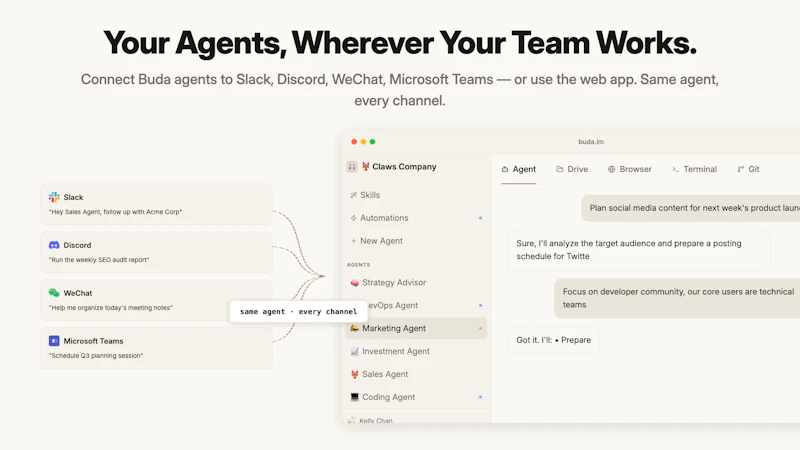
Task: Switch to the Terminal tab
Action: (x=694, y=169)
